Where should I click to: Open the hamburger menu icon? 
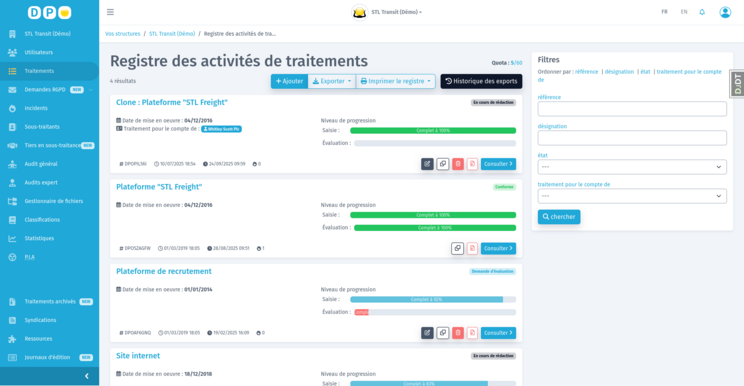(x=110, y=12)
